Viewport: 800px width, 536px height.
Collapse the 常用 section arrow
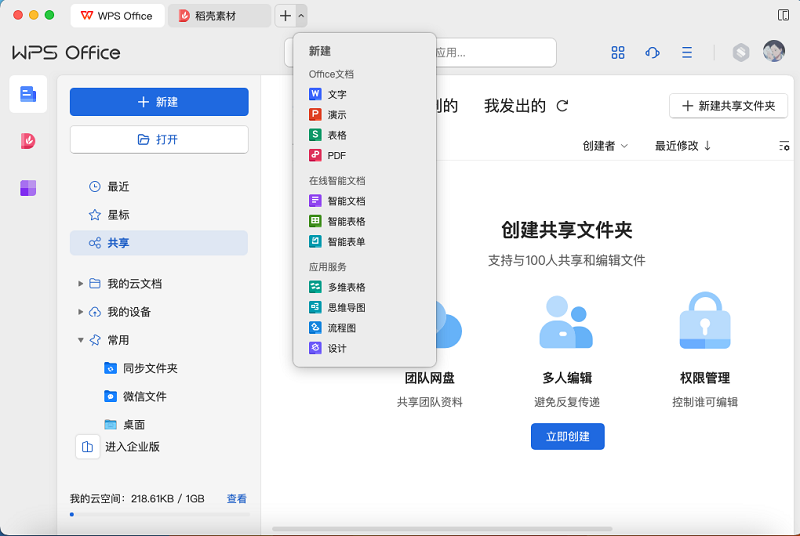click(x=80, y=340)
